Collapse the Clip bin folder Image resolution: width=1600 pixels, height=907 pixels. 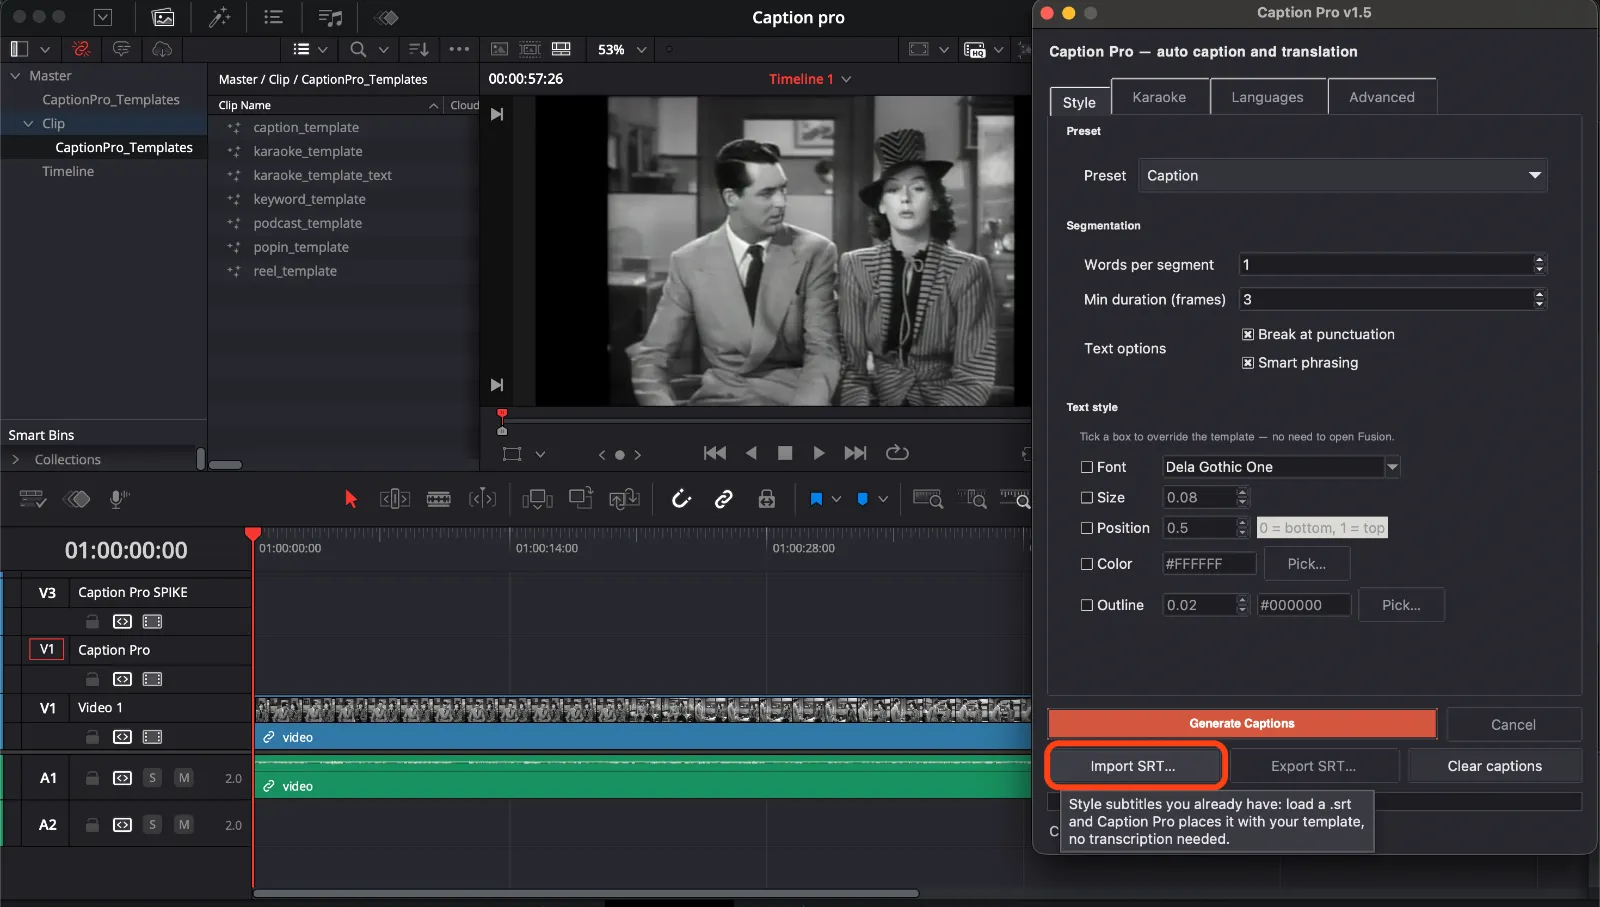pyautogui.click(x=28, y=124)
